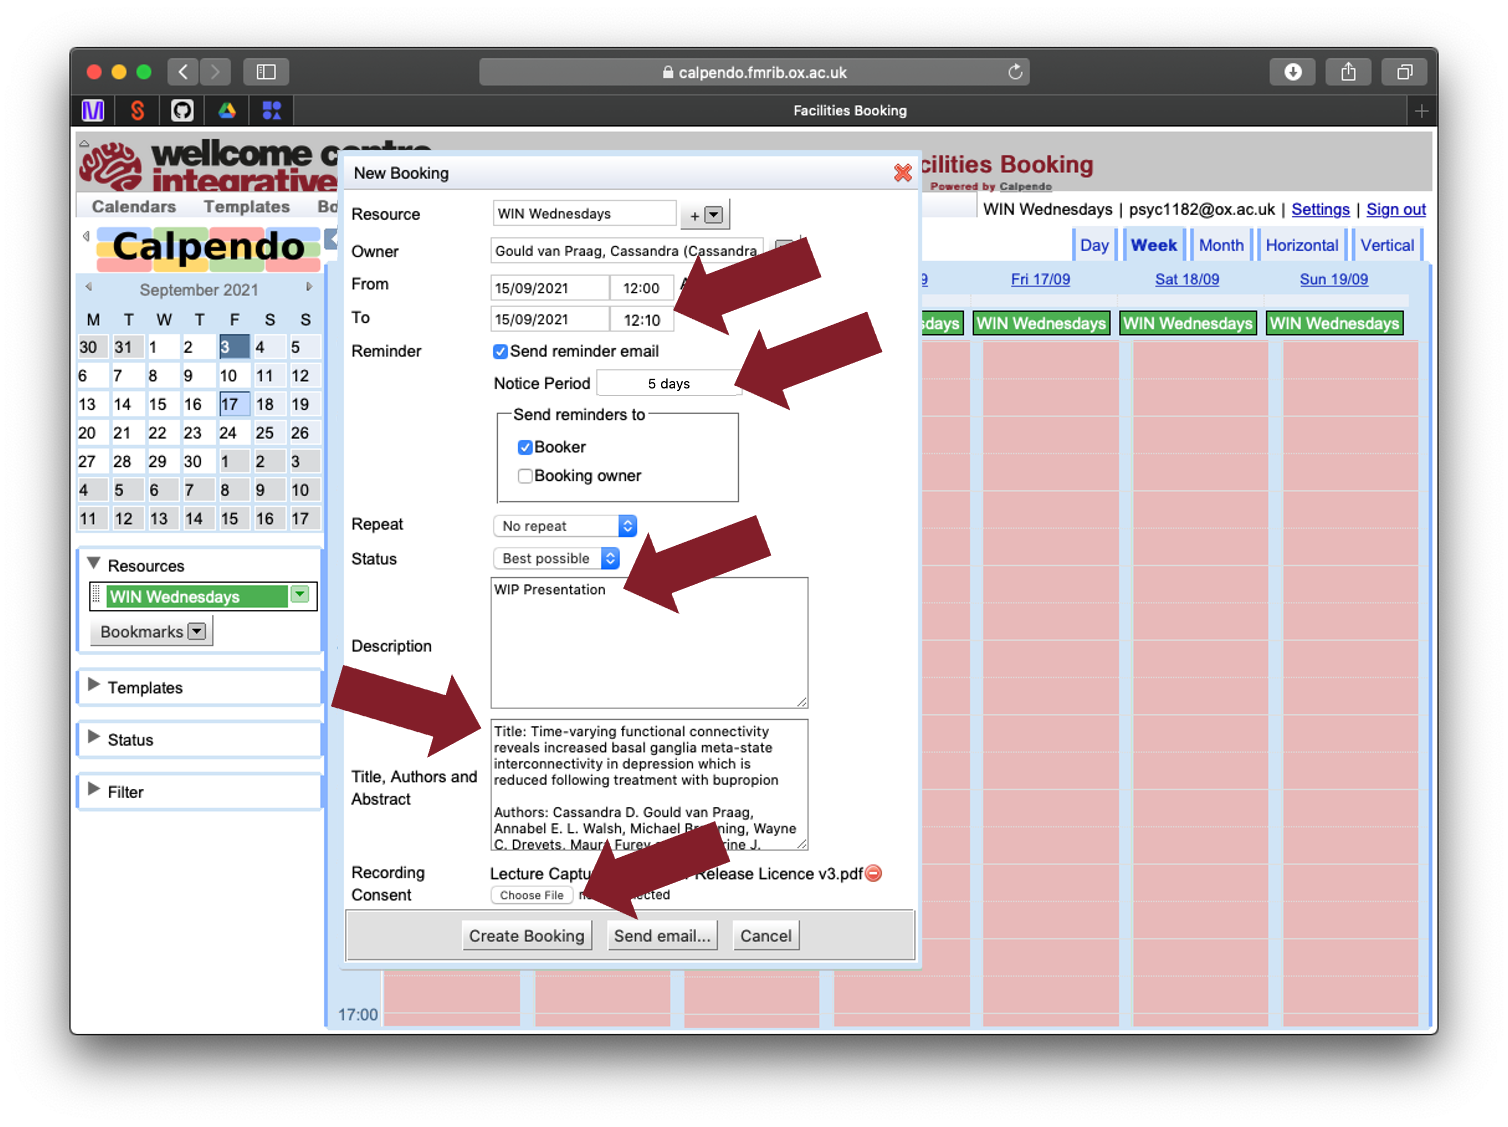Select WIN Wednesdays in Resources list
This screenshot has height=1127, width=1508.
[198, 597]
